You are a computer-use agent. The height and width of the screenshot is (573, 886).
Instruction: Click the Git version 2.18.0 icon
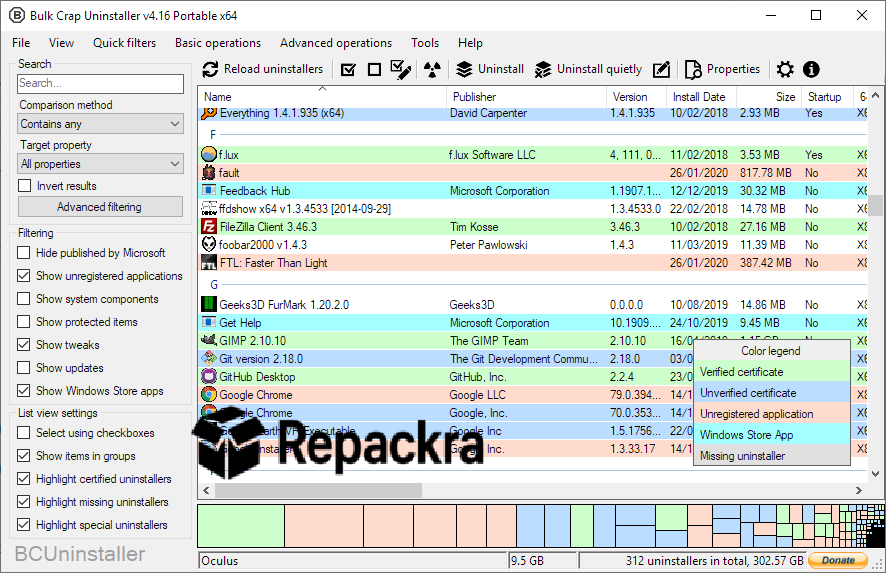(209, 358)
